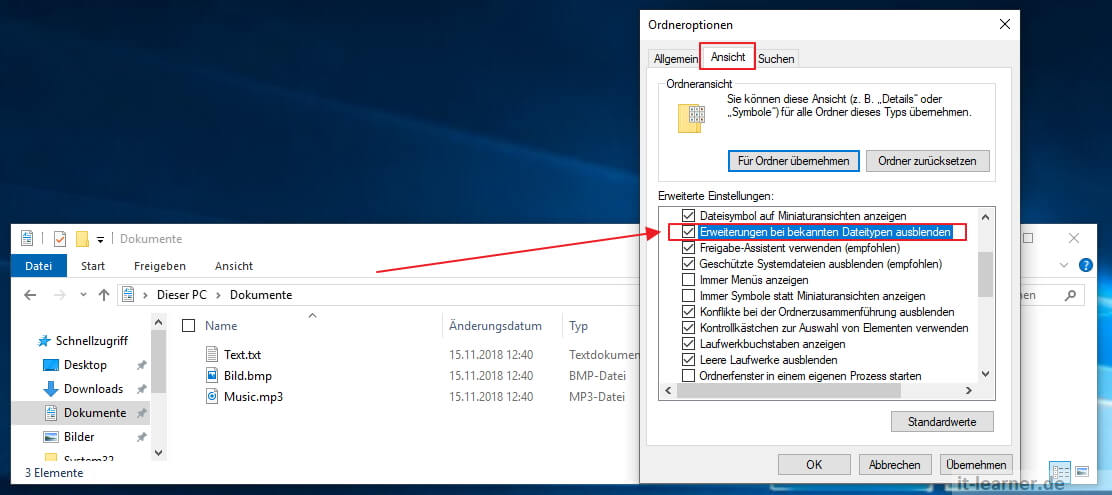This screenshot has width=1112, height=495.
Task: Click Dieser PC in the address path
Action: tap(182, 295)
